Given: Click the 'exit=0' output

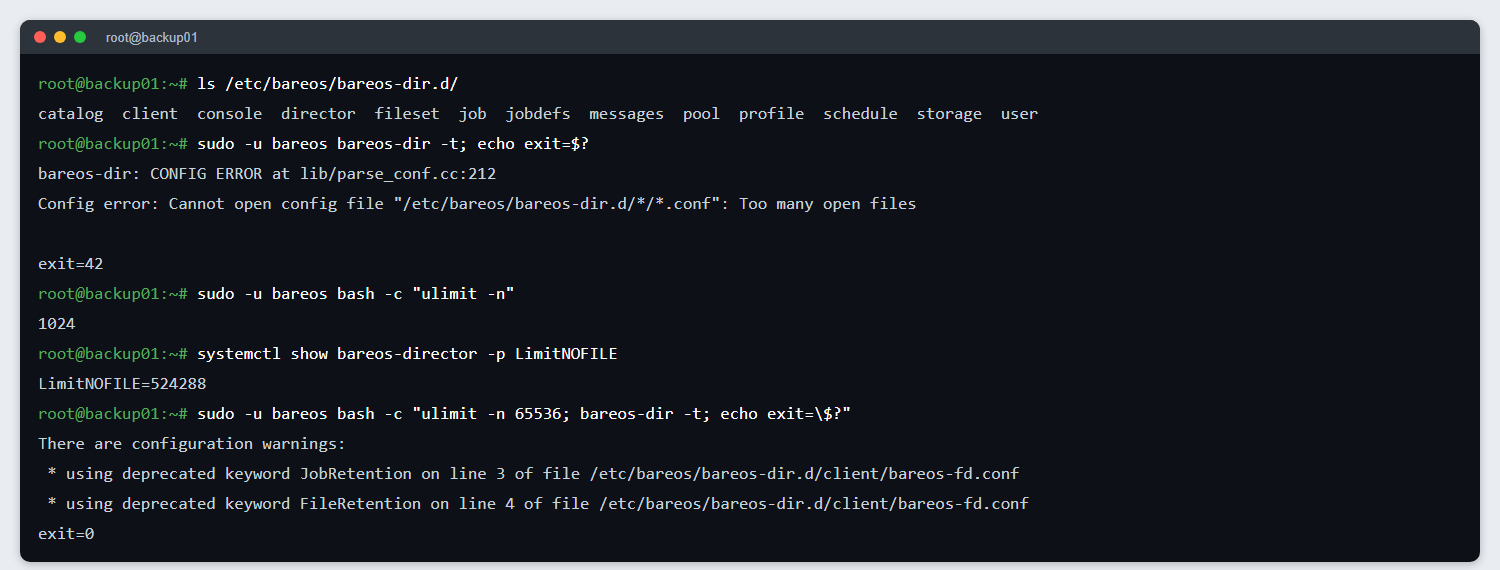Looking at the screenshot, I should [66, 534].
